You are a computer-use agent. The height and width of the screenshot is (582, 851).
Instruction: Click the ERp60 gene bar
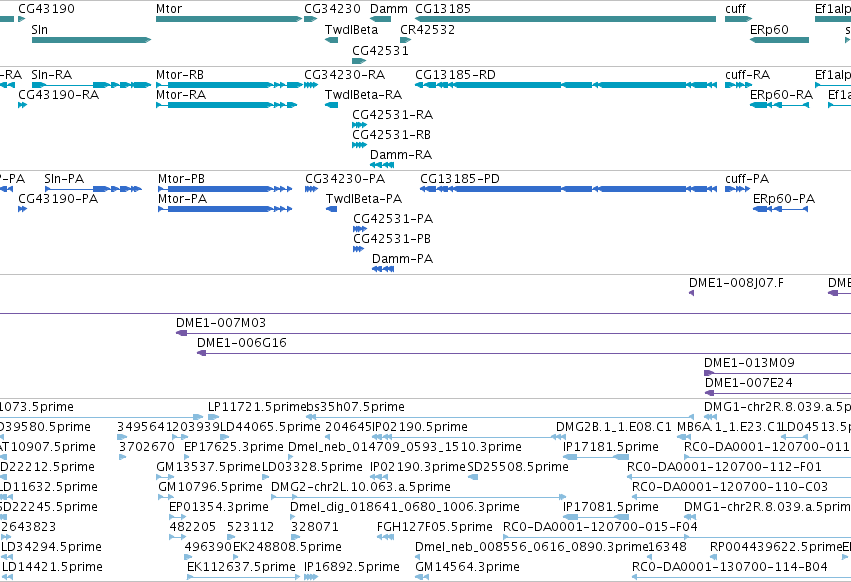point(779,40)
